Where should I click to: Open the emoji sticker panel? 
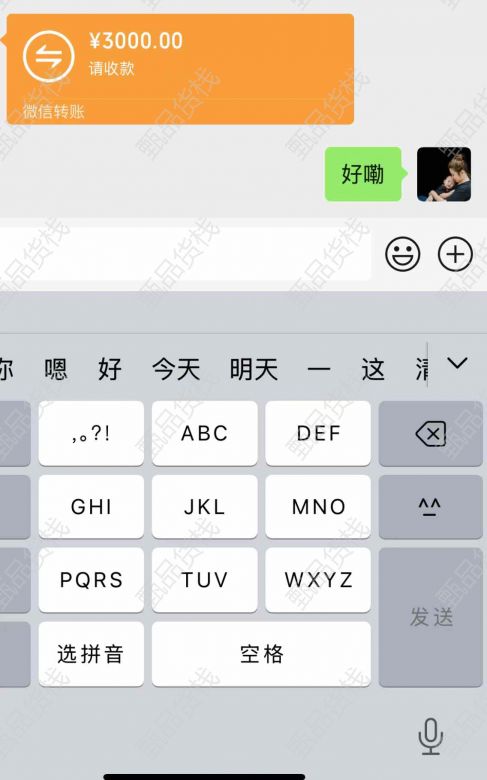[402, 254]
